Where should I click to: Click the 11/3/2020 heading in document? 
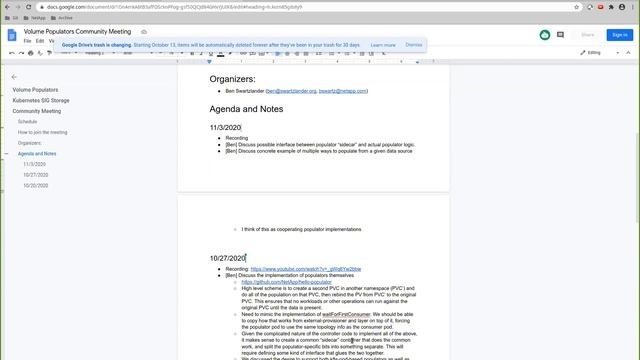(x=225, y=128)
